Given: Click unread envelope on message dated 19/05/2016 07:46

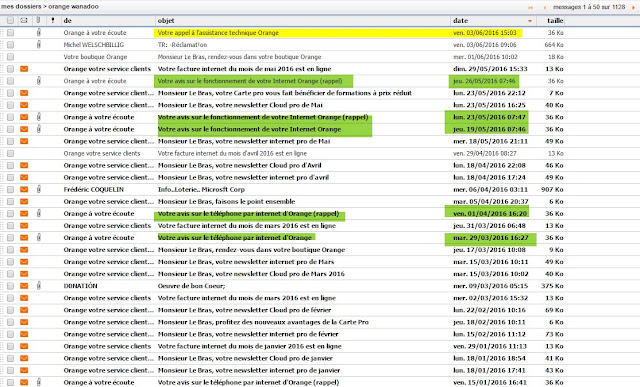Looking at the screenshot, I should [24, 129].
